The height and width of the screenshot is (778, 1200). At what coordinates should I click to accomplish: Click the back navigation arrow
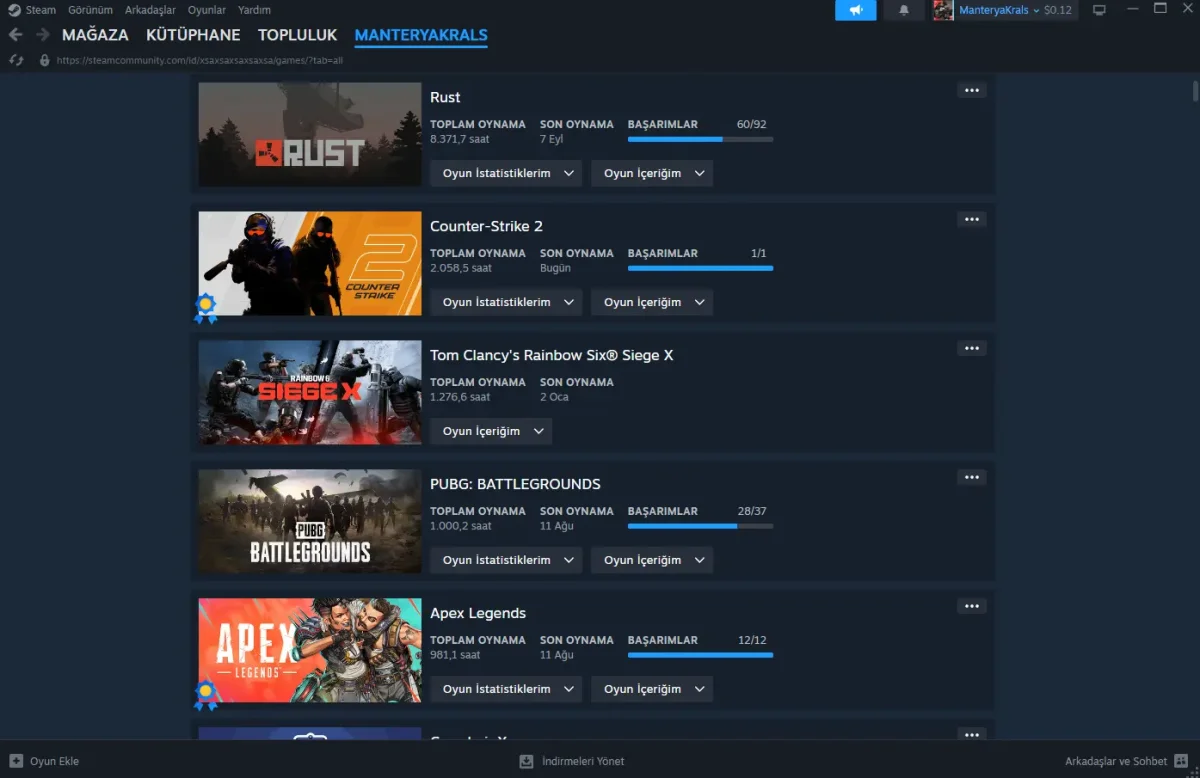tap(15, 35)
